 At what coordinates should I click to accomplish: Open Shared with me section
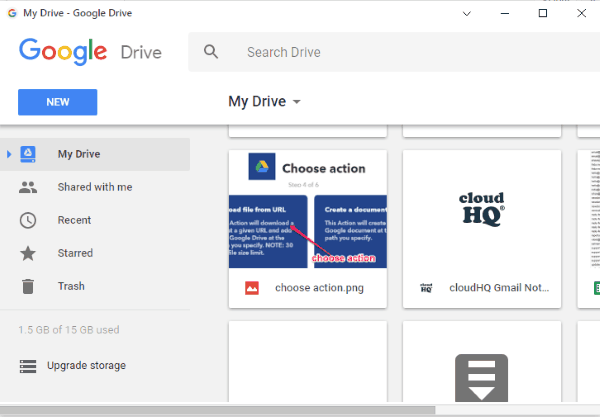[94, 187]
